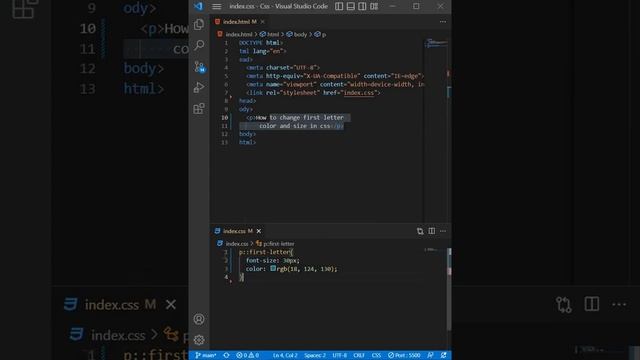Open the Customize Layout icon
This screenshot has width=640, height=360.
click(374, 6)
